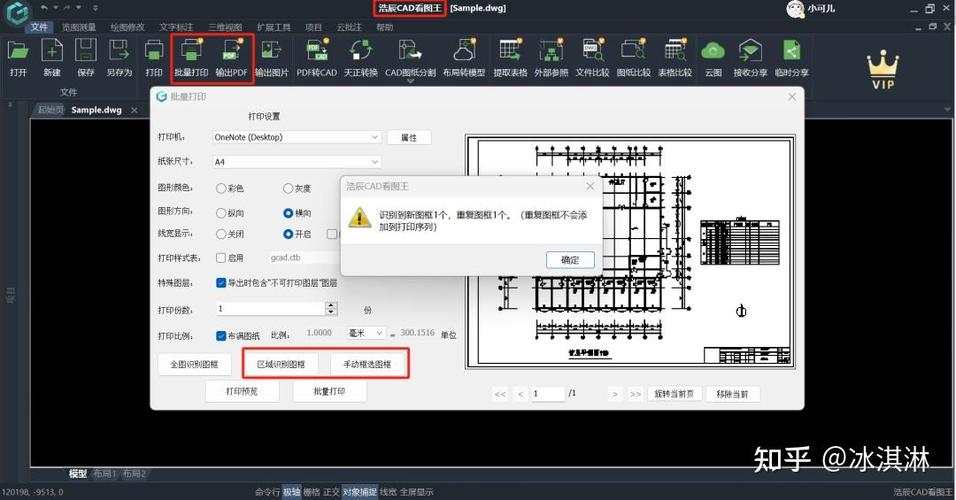Switch to the Sample.dwg document tab

tap(96, 110)
